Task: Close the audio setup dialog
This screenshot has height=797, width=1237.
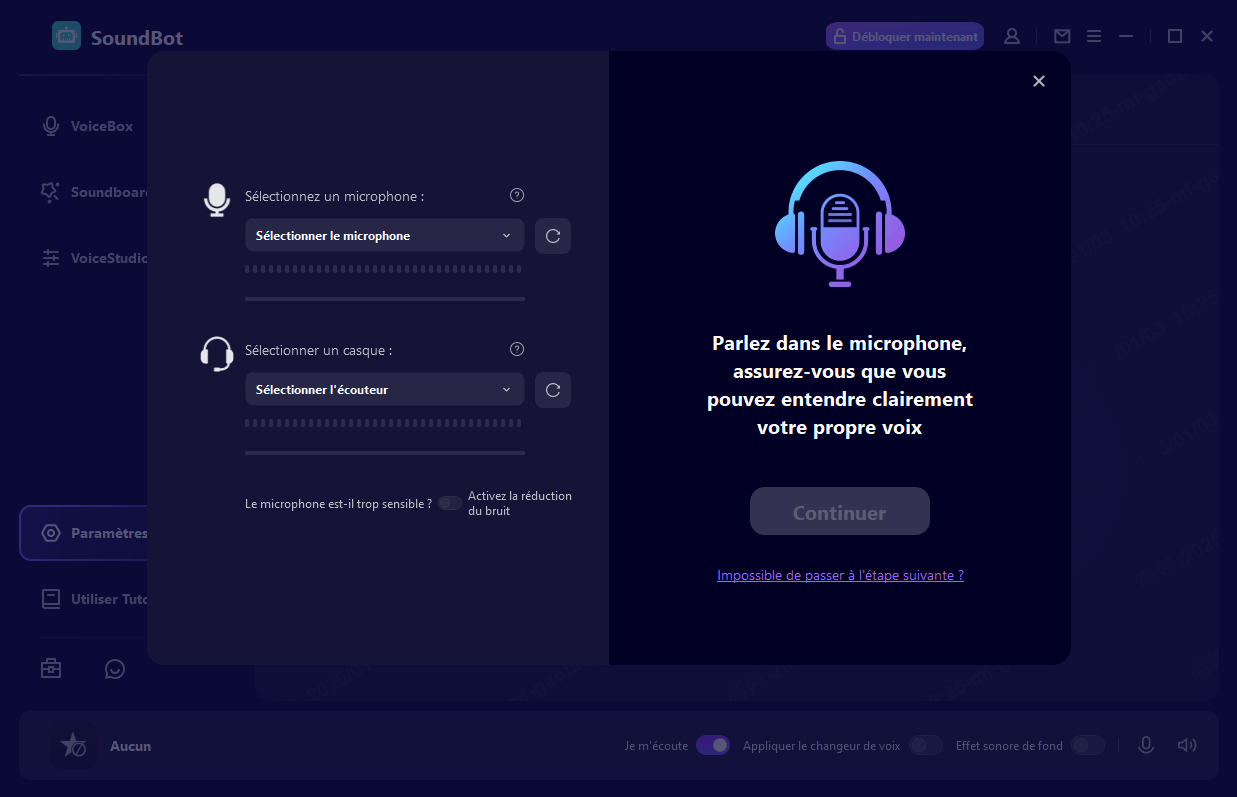Action: tap(1039, 81)
